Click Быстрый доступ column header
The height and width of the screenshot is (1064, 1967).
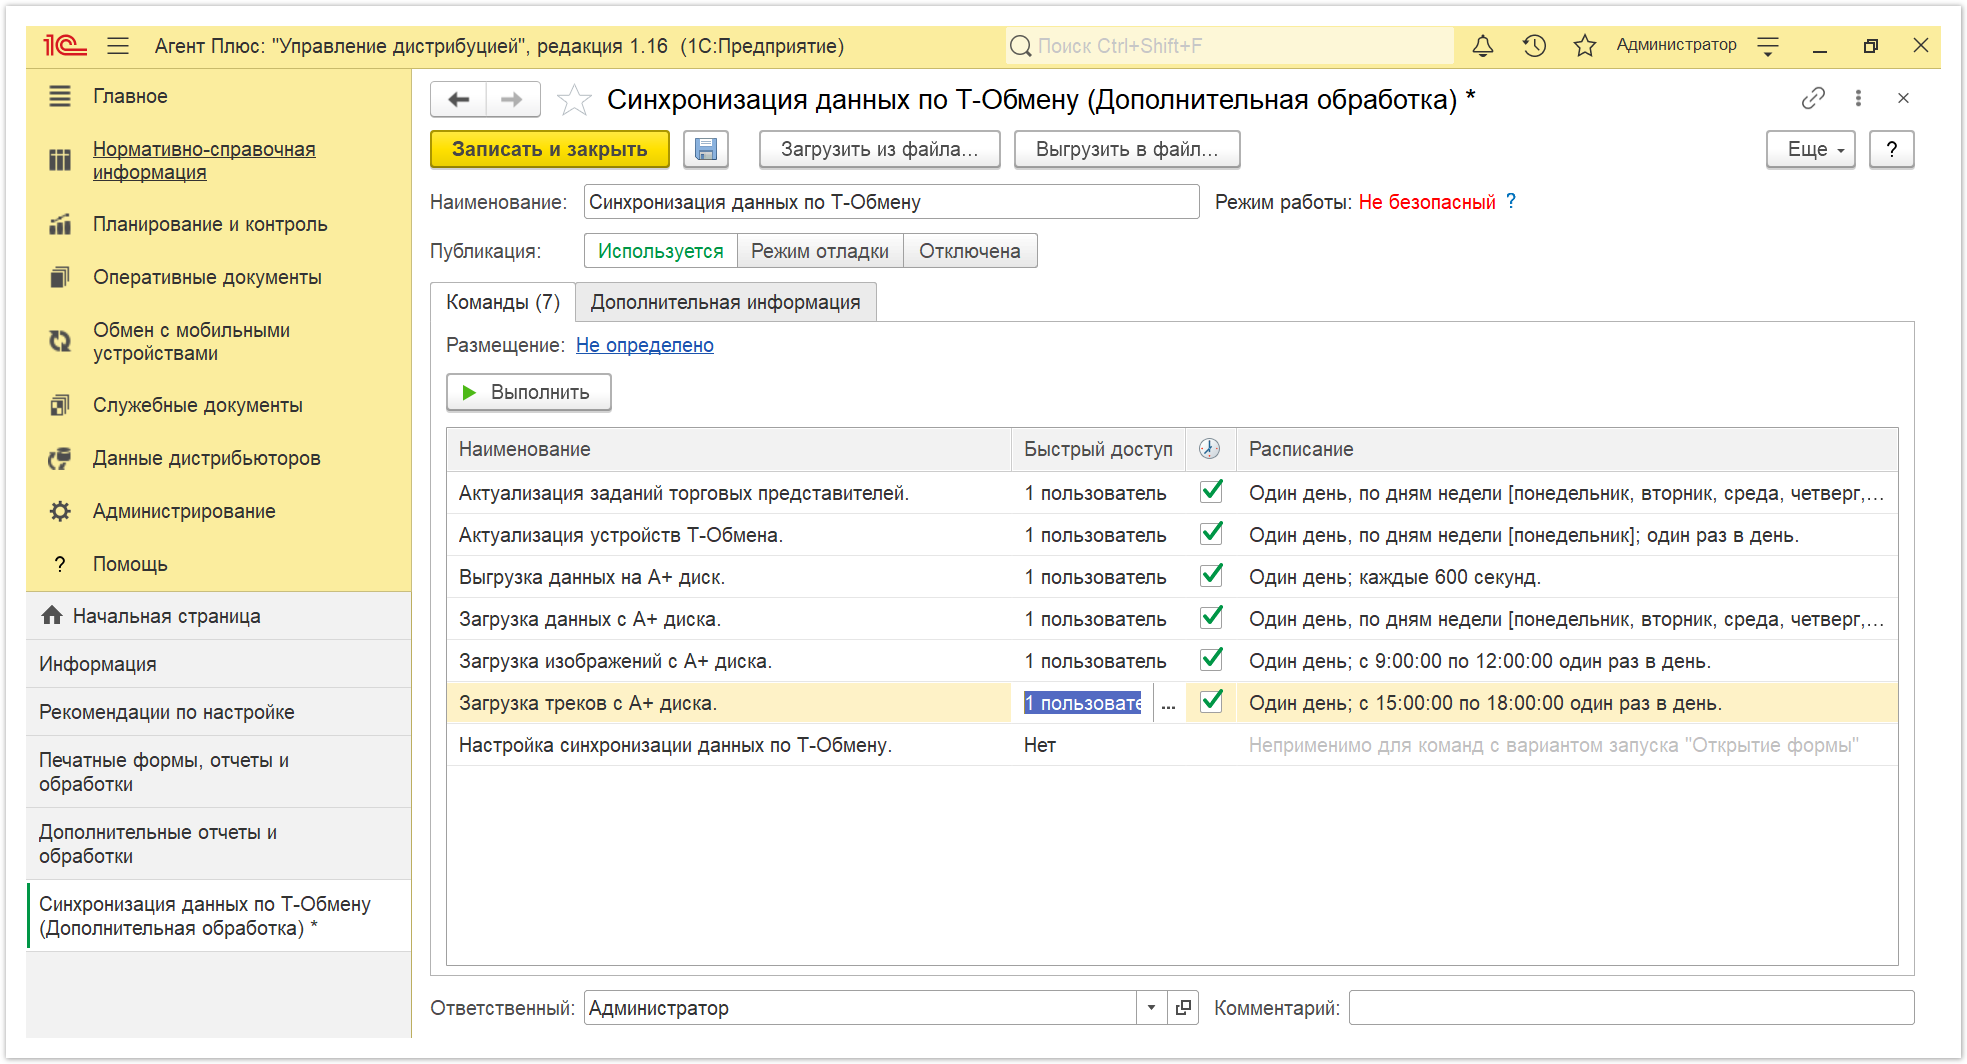pos(1098,449)
